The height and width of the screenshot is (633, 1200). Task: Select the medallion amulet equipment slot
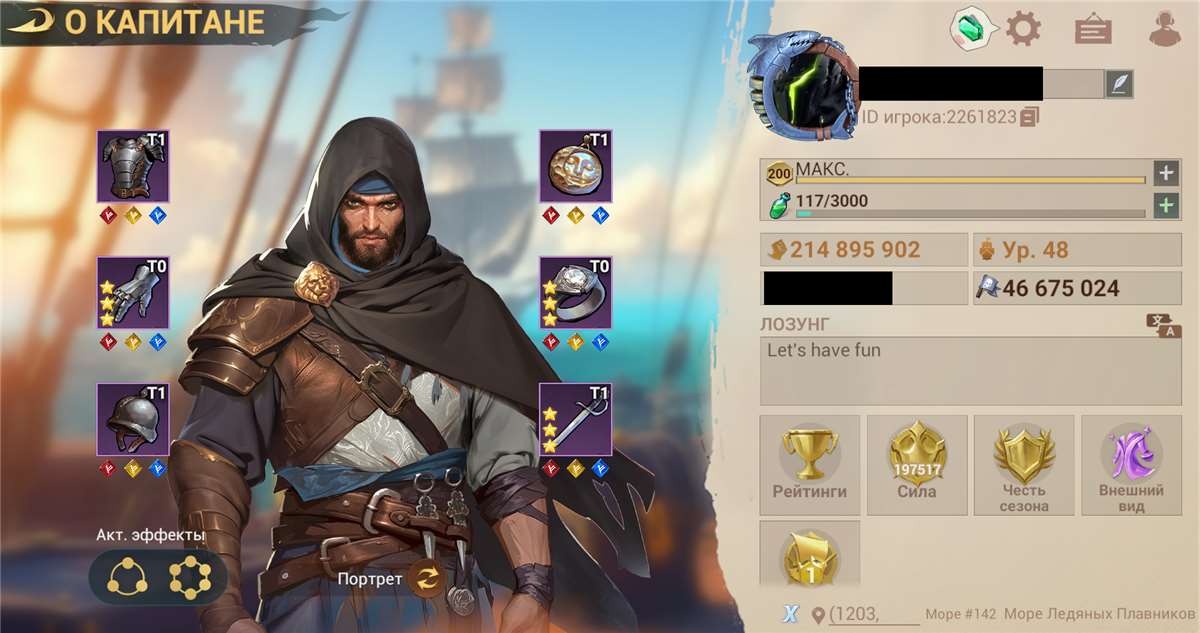(x=575, y=166)
